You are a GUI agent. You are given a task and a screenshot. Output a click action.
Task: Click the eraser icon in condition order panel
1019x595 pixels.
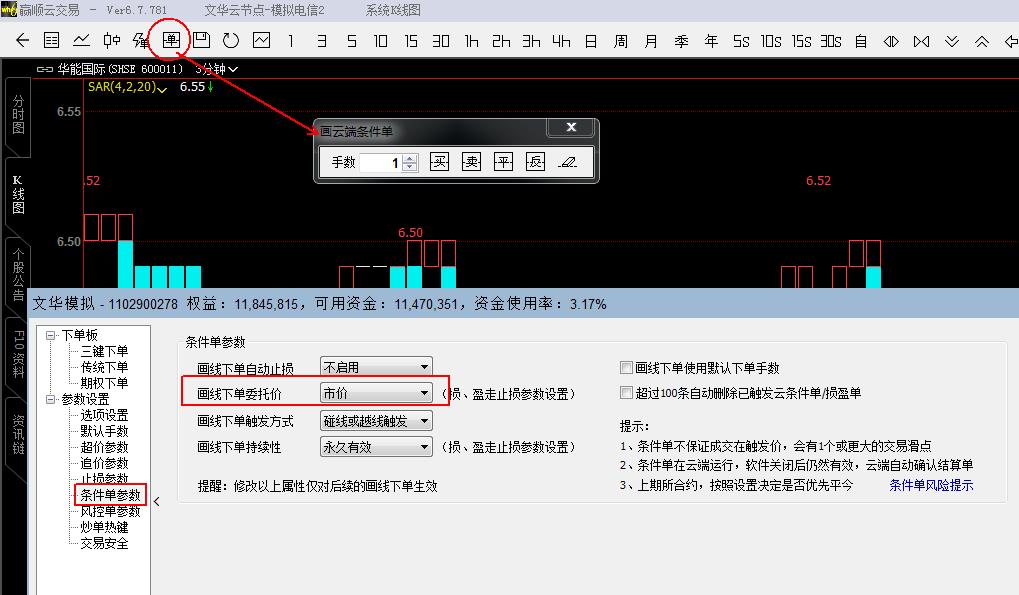tap(567, 162)
